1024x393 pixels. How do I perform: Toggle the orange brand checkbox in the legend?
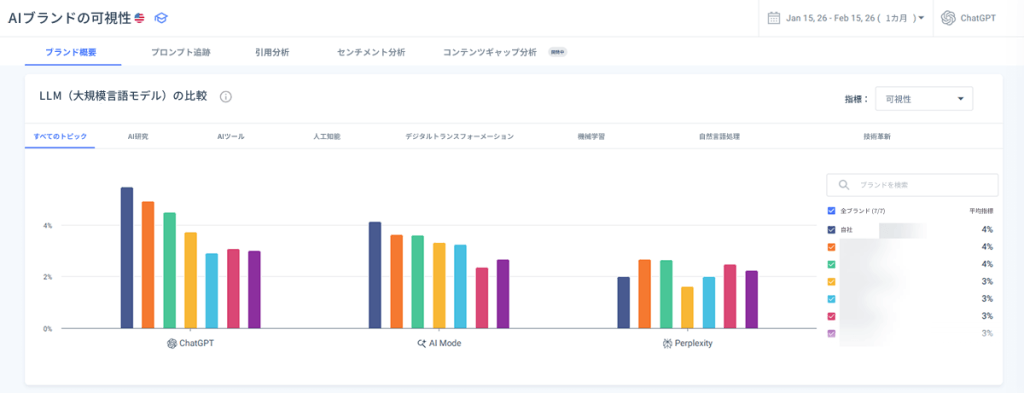831,247
